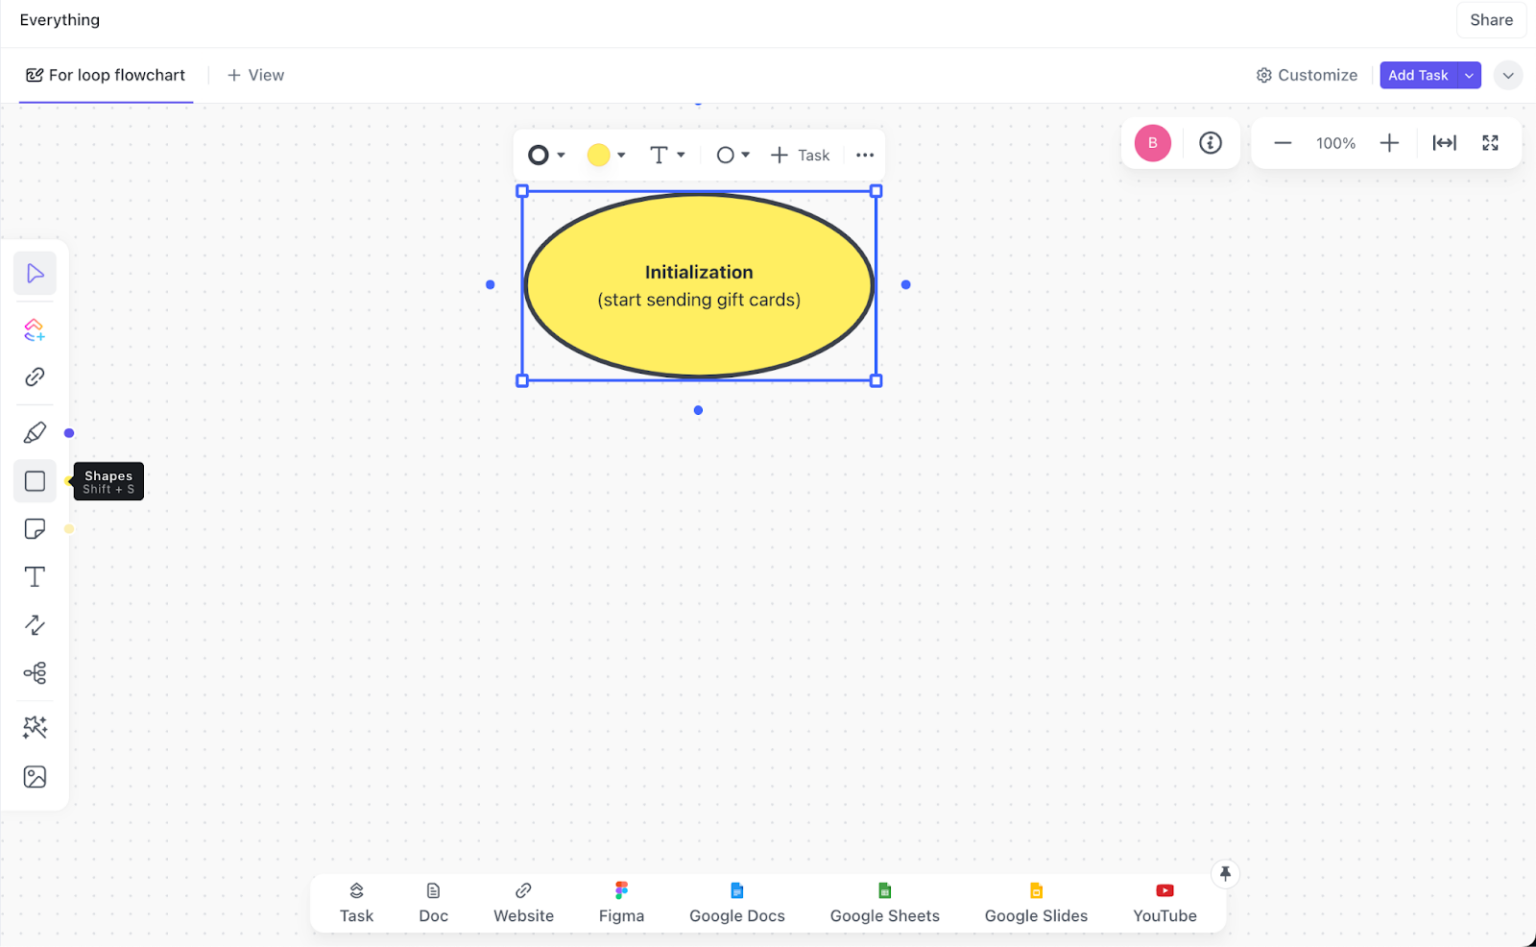Open the Customize settings

tap(1307, 75)
